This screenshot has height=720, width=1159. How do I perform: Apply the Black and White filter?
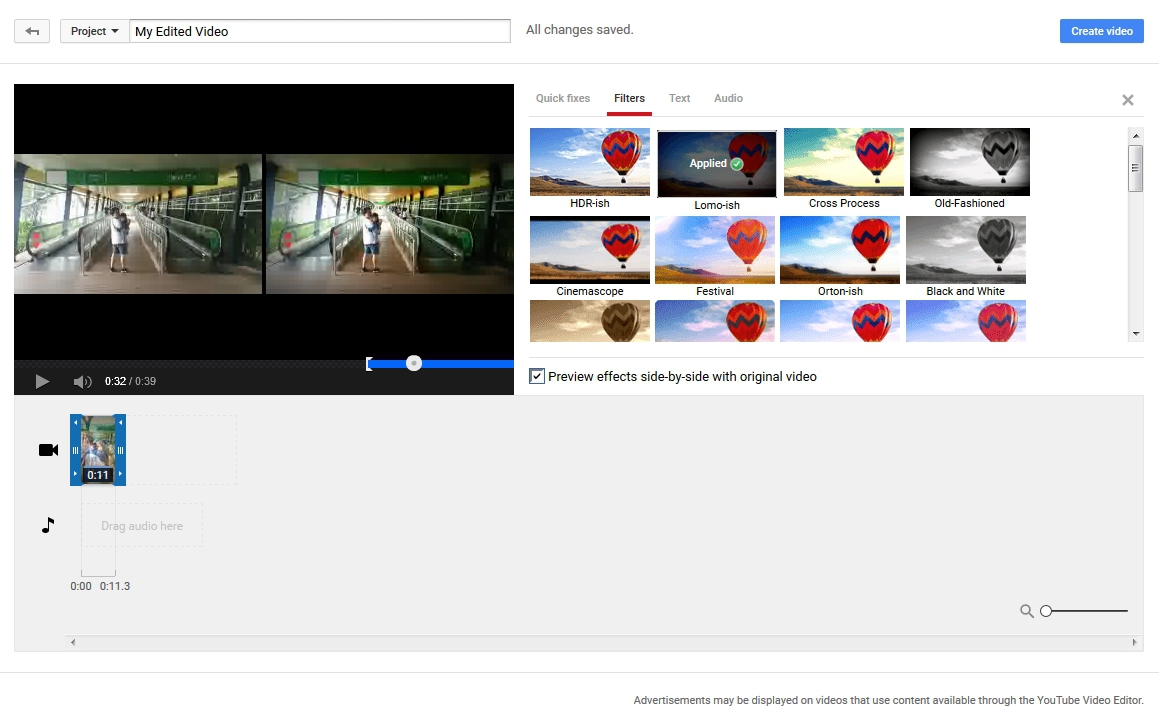(x=965, y=250)
